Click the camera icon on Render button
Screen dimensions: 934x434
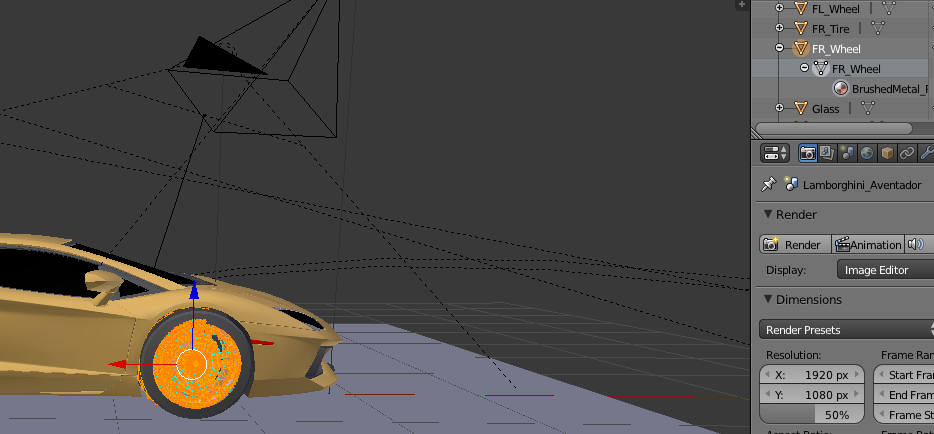(x=771, y=244)
